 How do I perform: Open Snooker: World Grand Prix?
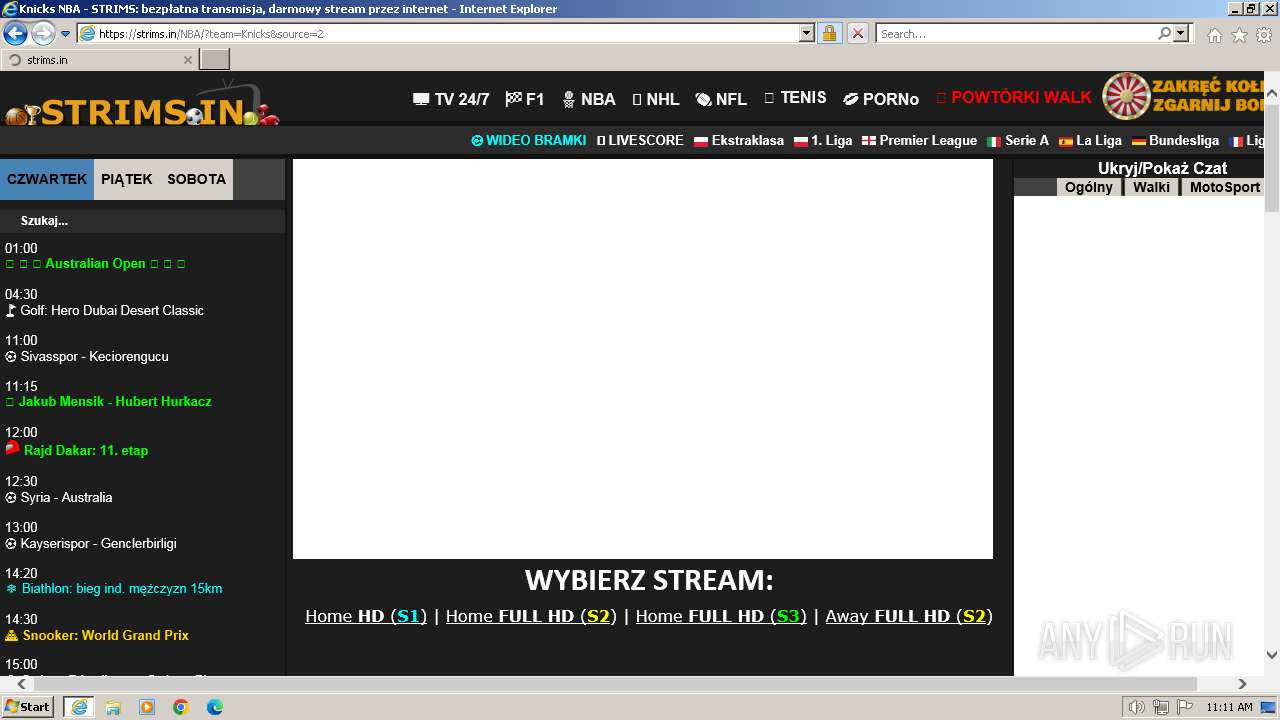click(97, 636)
